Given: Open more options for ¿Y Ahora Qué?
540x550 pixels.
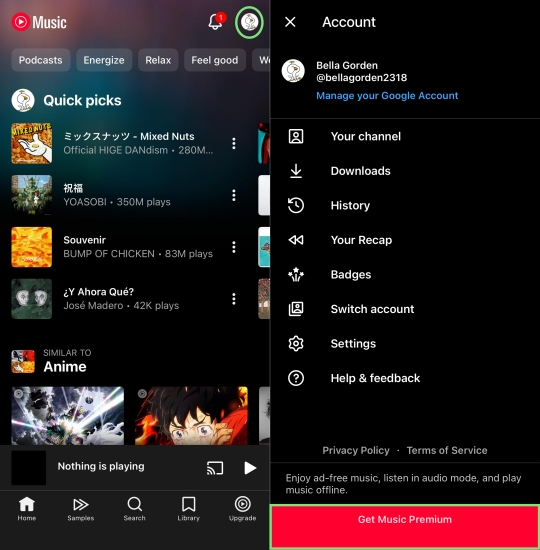Looking at the screenshot, I should point(234,299).
